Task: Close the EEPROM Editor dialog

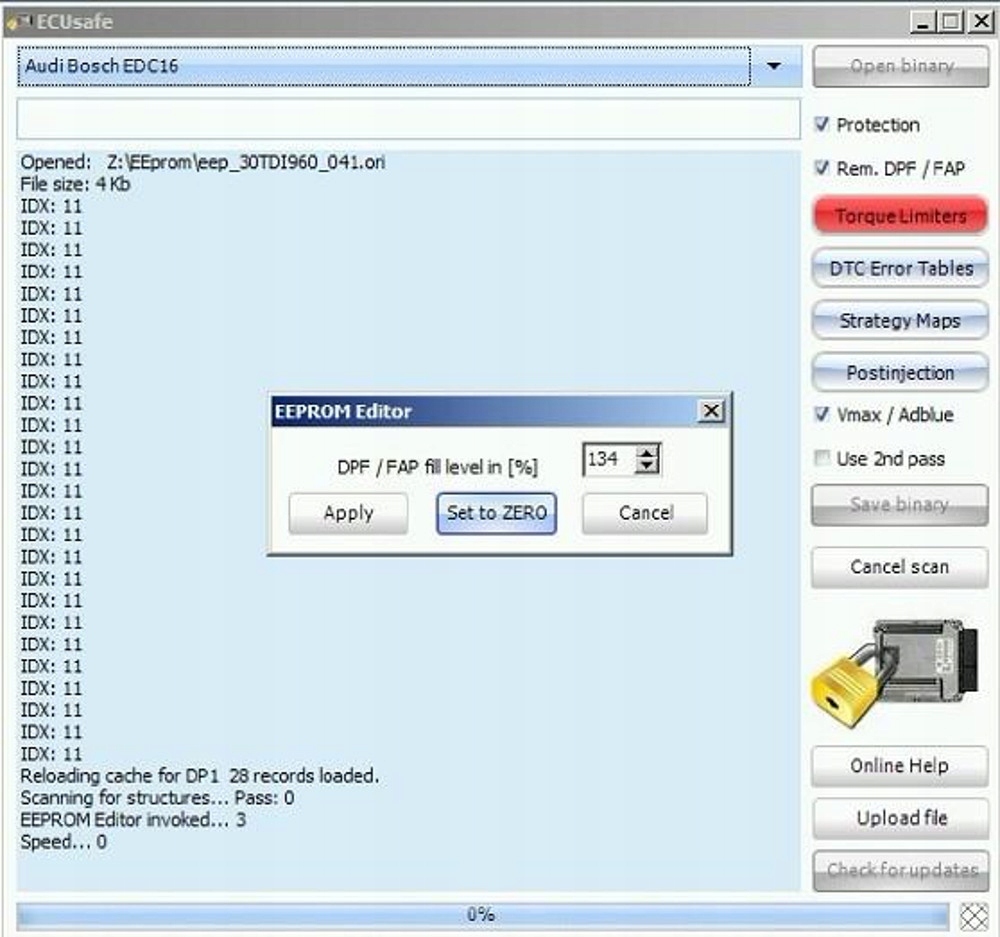Action: (x=712, y=410)
